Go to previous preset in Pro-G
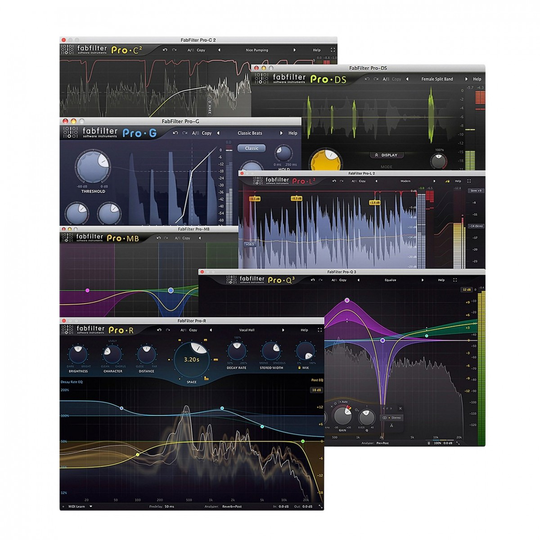 tap(218, 133)
